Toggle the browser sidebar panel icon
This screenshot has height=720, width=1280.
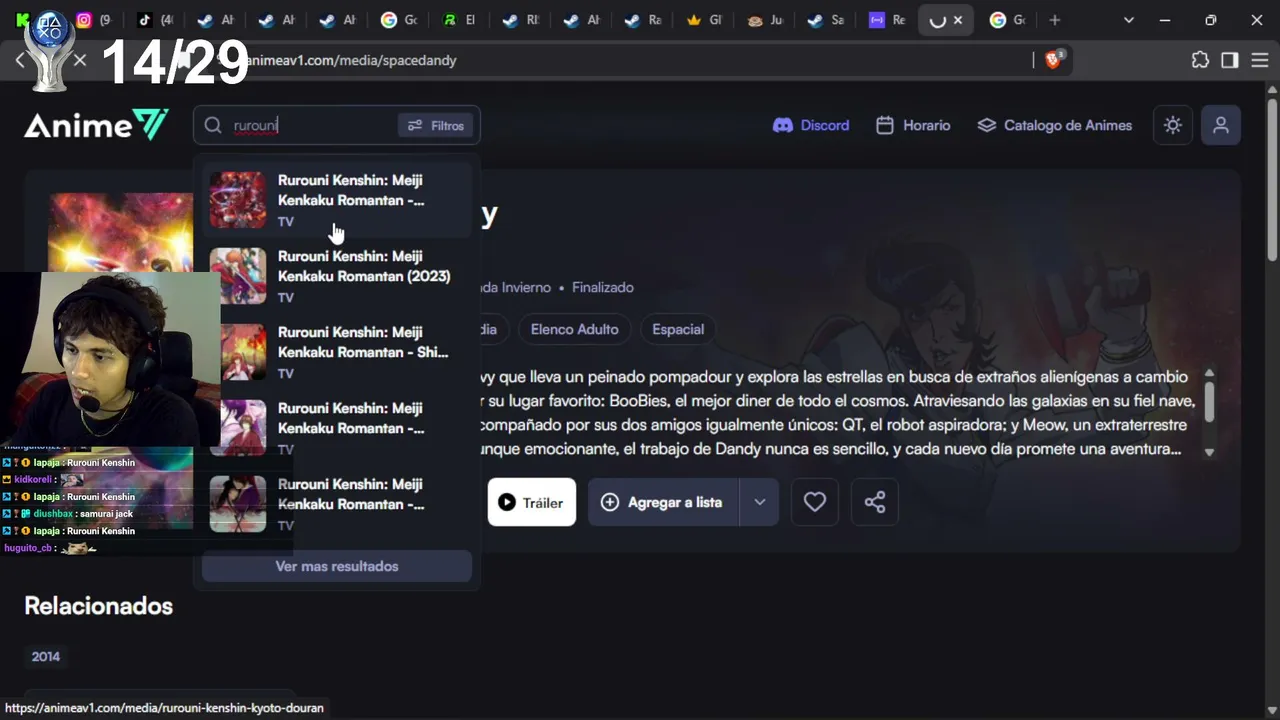click(x=1230, y=60)
